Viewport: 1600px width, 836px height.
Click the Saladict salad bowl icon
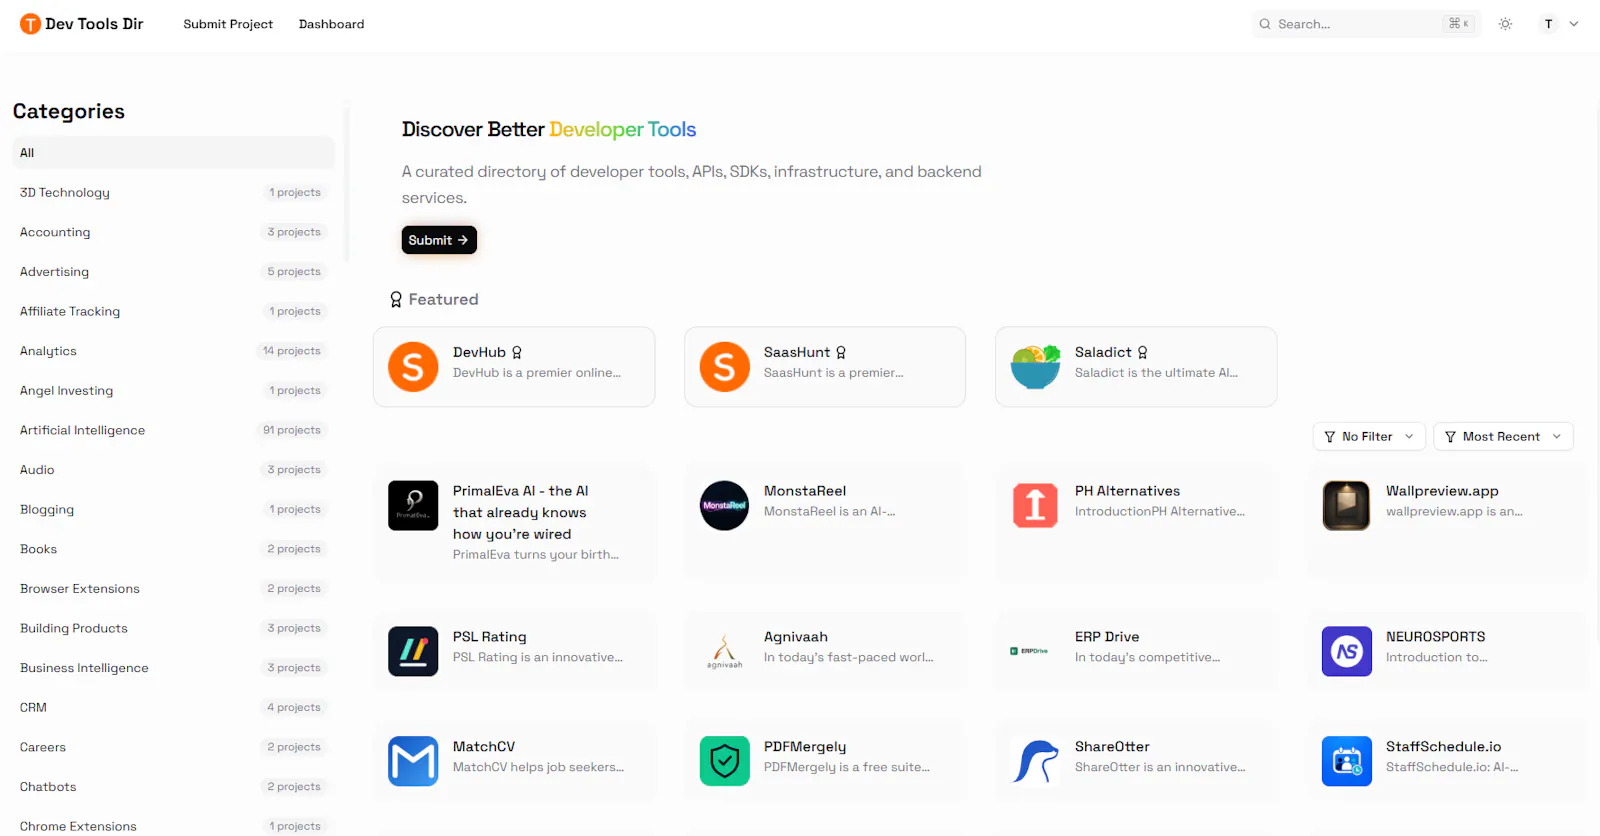coord(1036,367)
